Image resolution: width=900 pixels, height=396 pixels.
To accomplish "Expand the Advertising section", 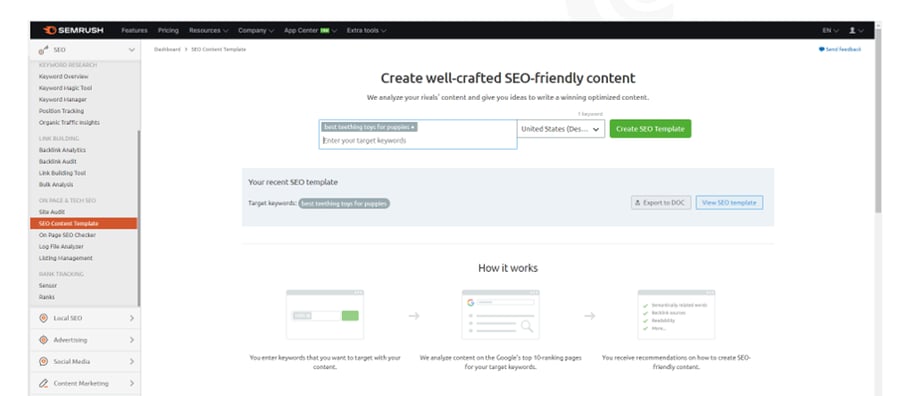I will 131,340.
